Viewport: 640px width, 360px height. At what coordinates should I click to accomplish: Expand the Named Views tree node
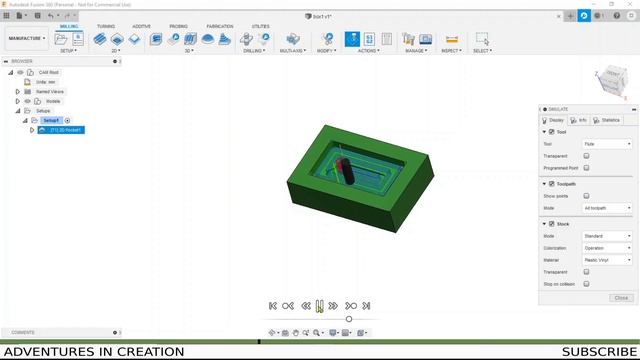18,91
